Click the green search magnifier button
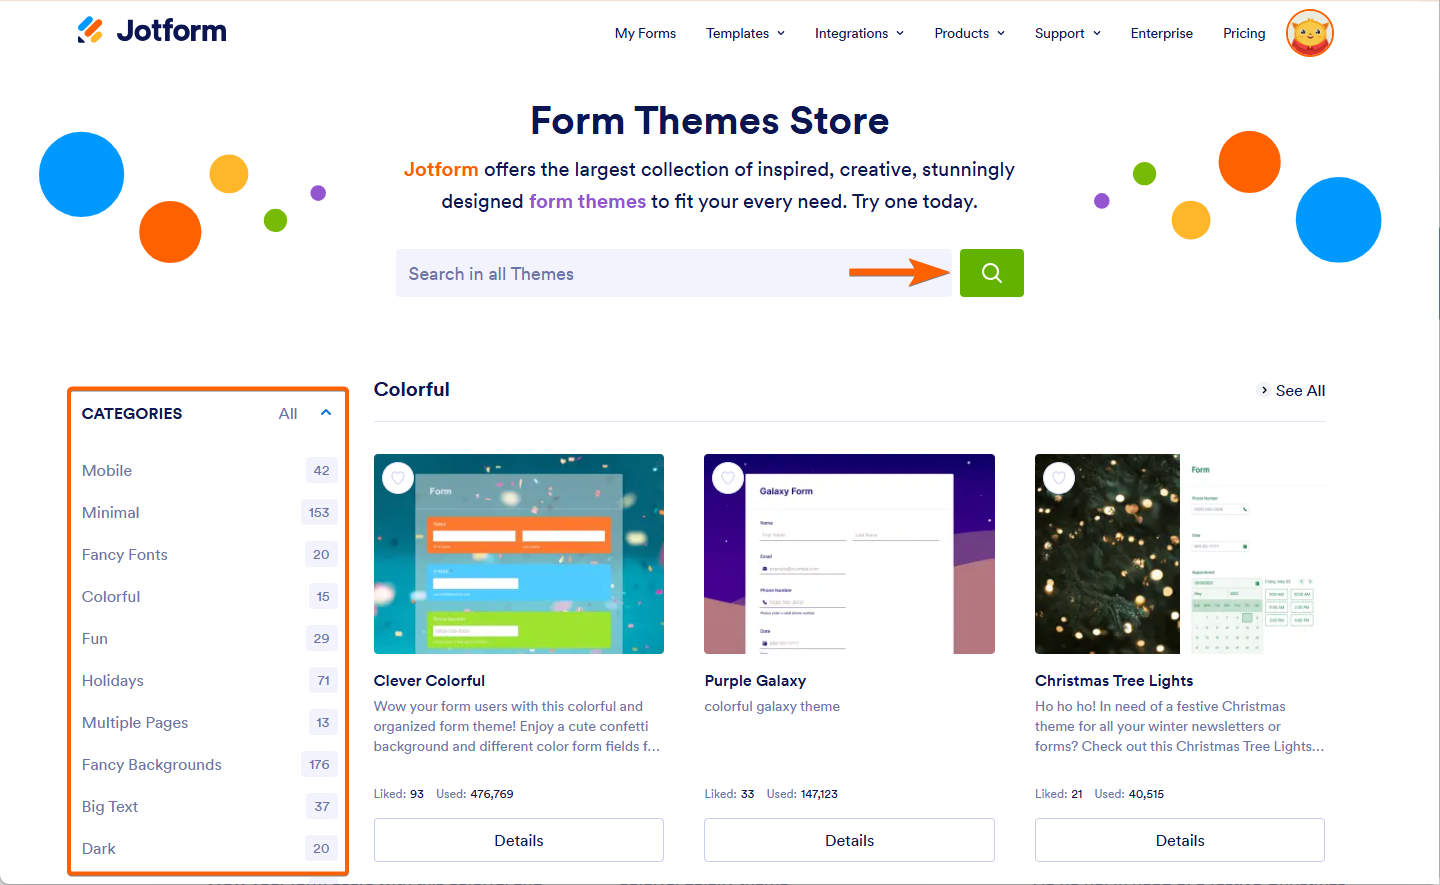 992,273
